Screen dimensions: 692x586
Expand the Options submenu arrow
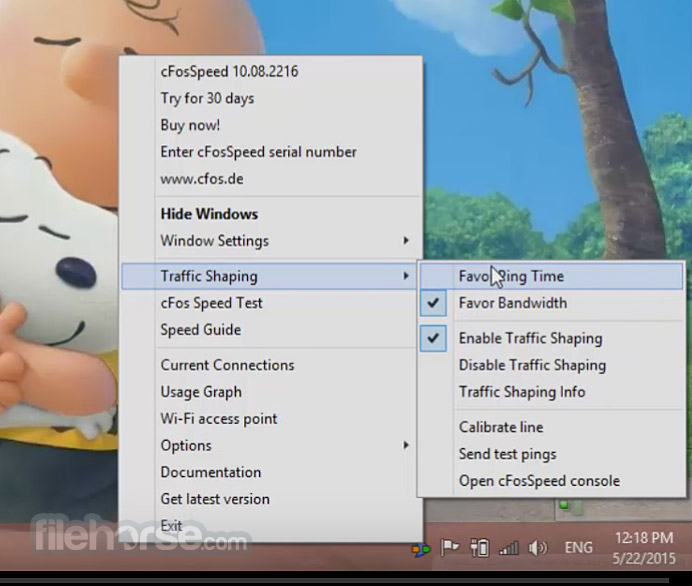pyautogui.click(x=406, y=445)
